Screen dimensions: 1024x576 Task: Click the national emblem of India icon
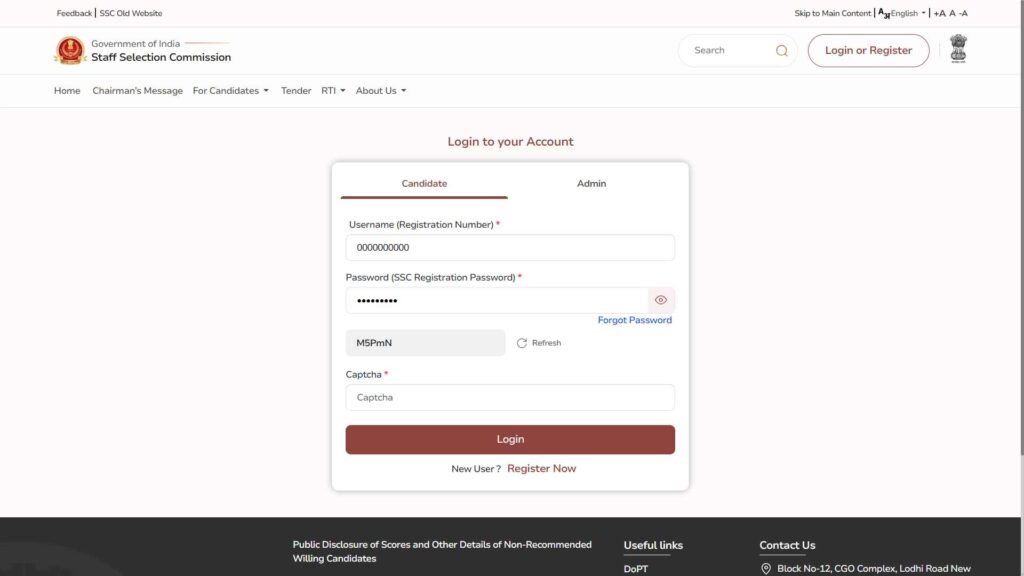click(958, 50)
